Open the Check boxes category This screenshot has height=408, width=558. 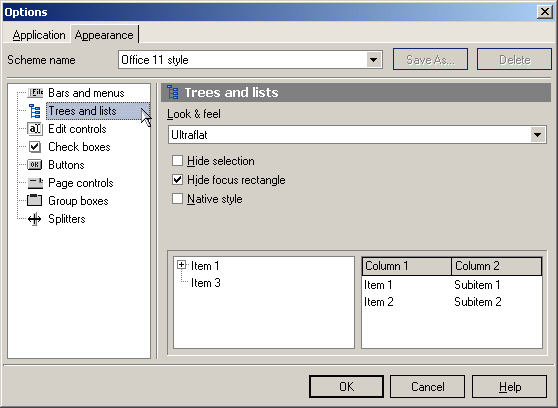(79, 147)
